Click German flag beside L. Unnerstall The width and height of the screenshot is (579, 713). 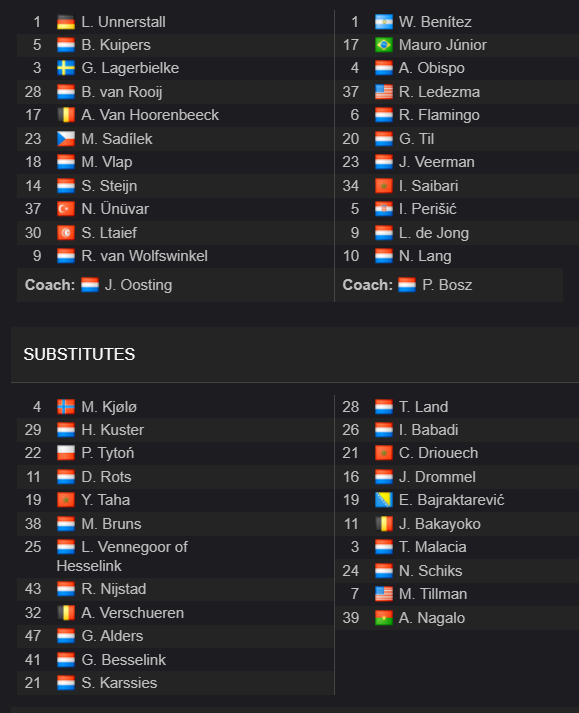66,22
